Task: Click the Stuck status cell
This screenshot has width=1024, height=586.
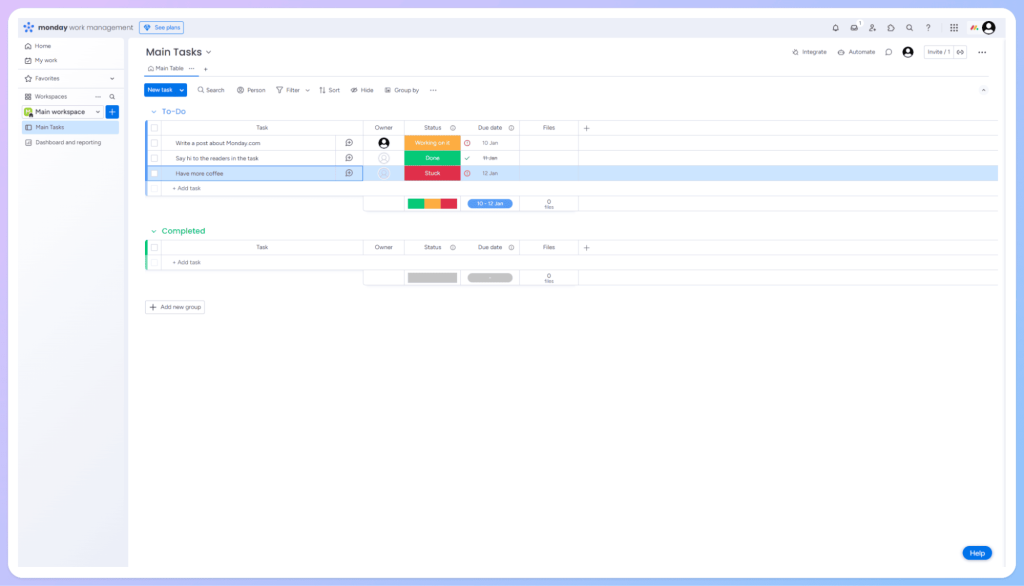Action: [x=432, y=173]
